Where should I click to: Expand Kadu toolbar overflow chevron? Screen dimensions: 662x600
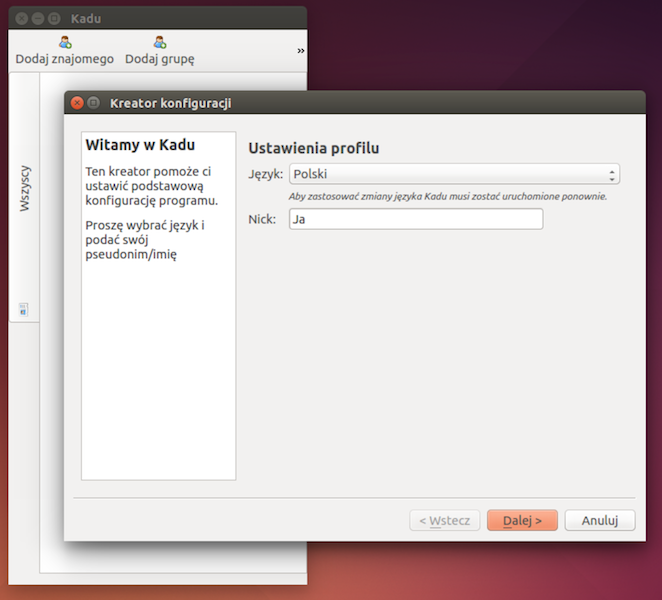coord(301,51)
